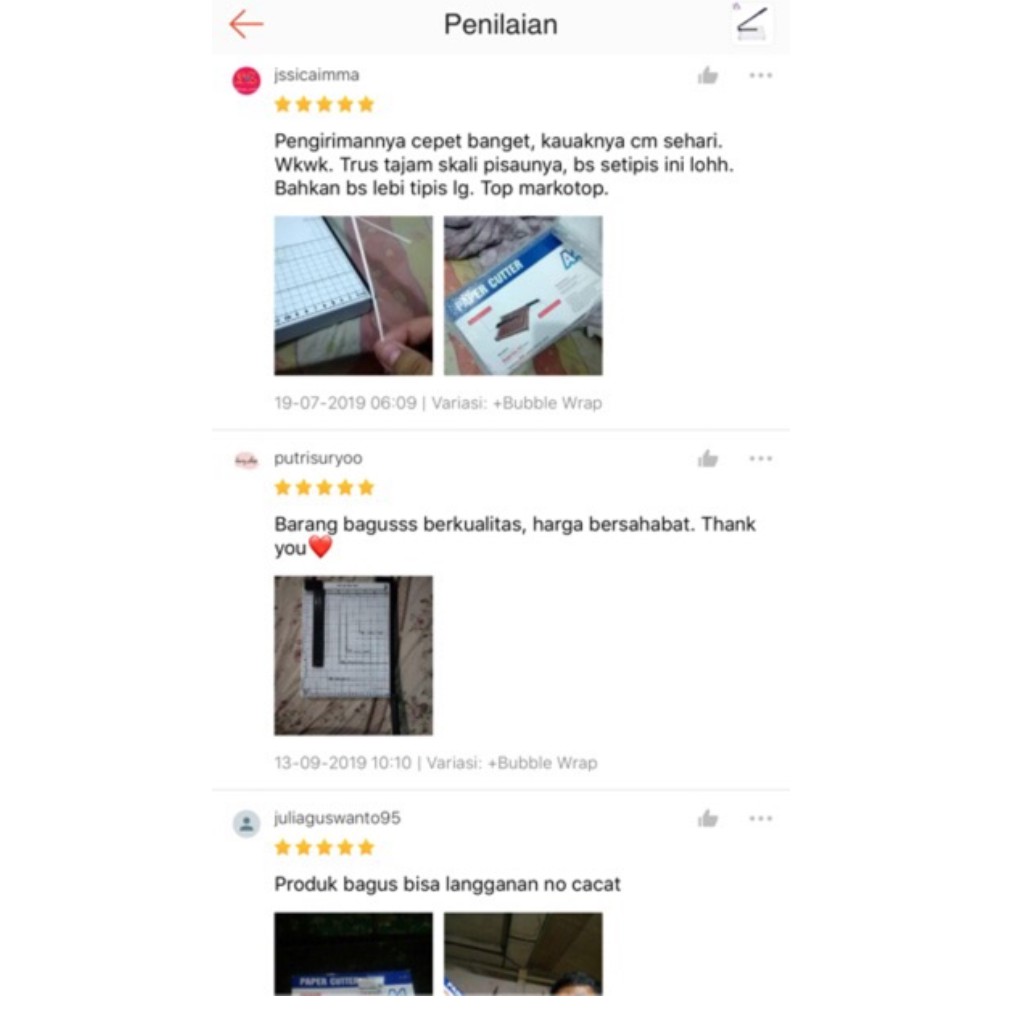This screenshot has height=1012, width=1012.
Task: Like juliaguswanto95's review with thumbs up
Action: click(x=708, y=819)
